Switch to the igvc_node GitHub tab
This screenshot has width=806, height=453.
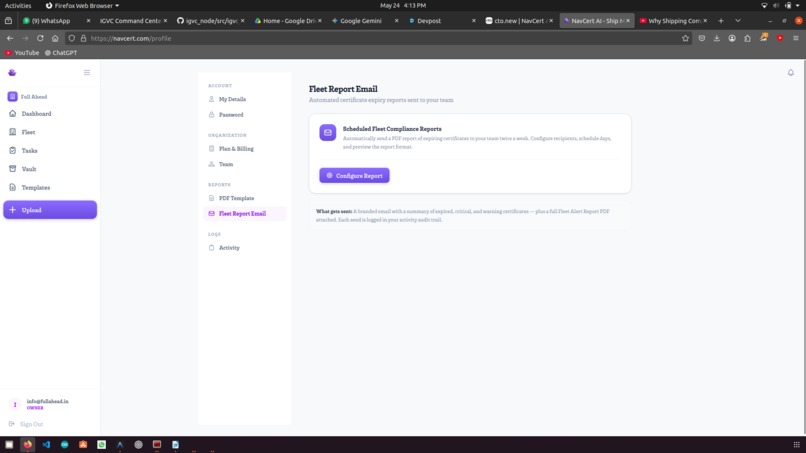207,21
